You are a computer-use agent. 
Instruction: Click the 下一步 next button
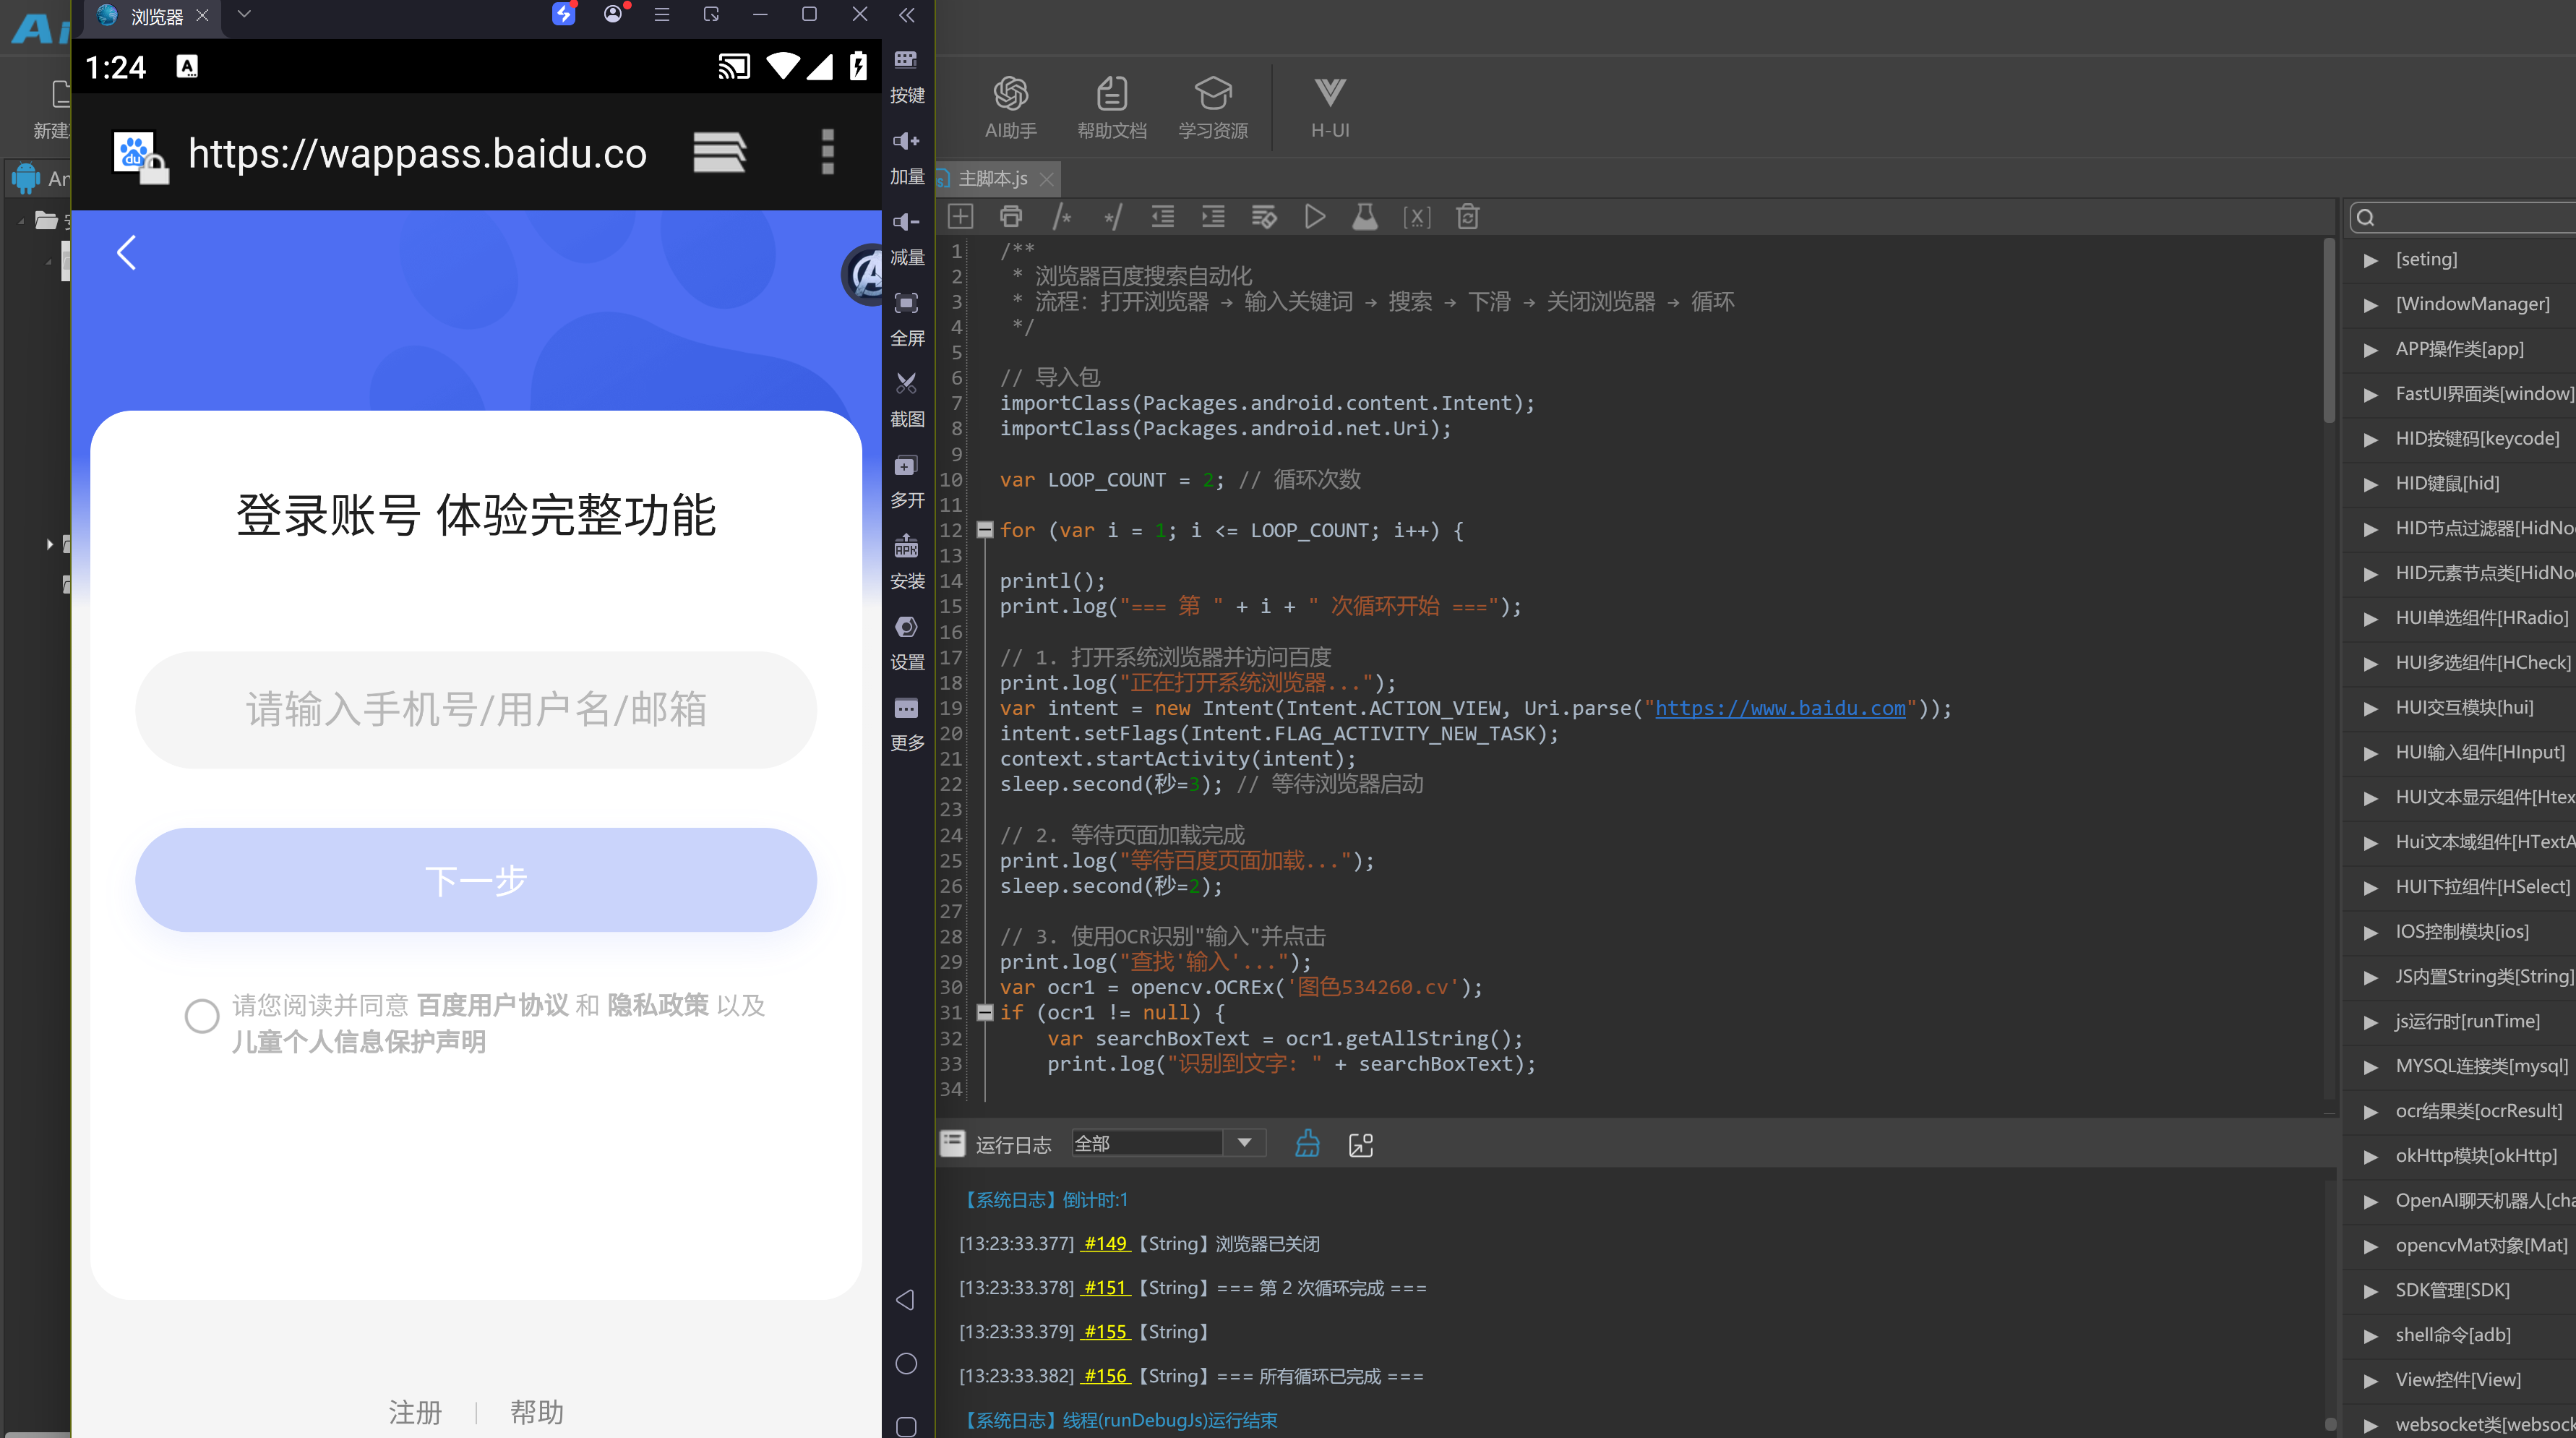click(x=476, y=880)
